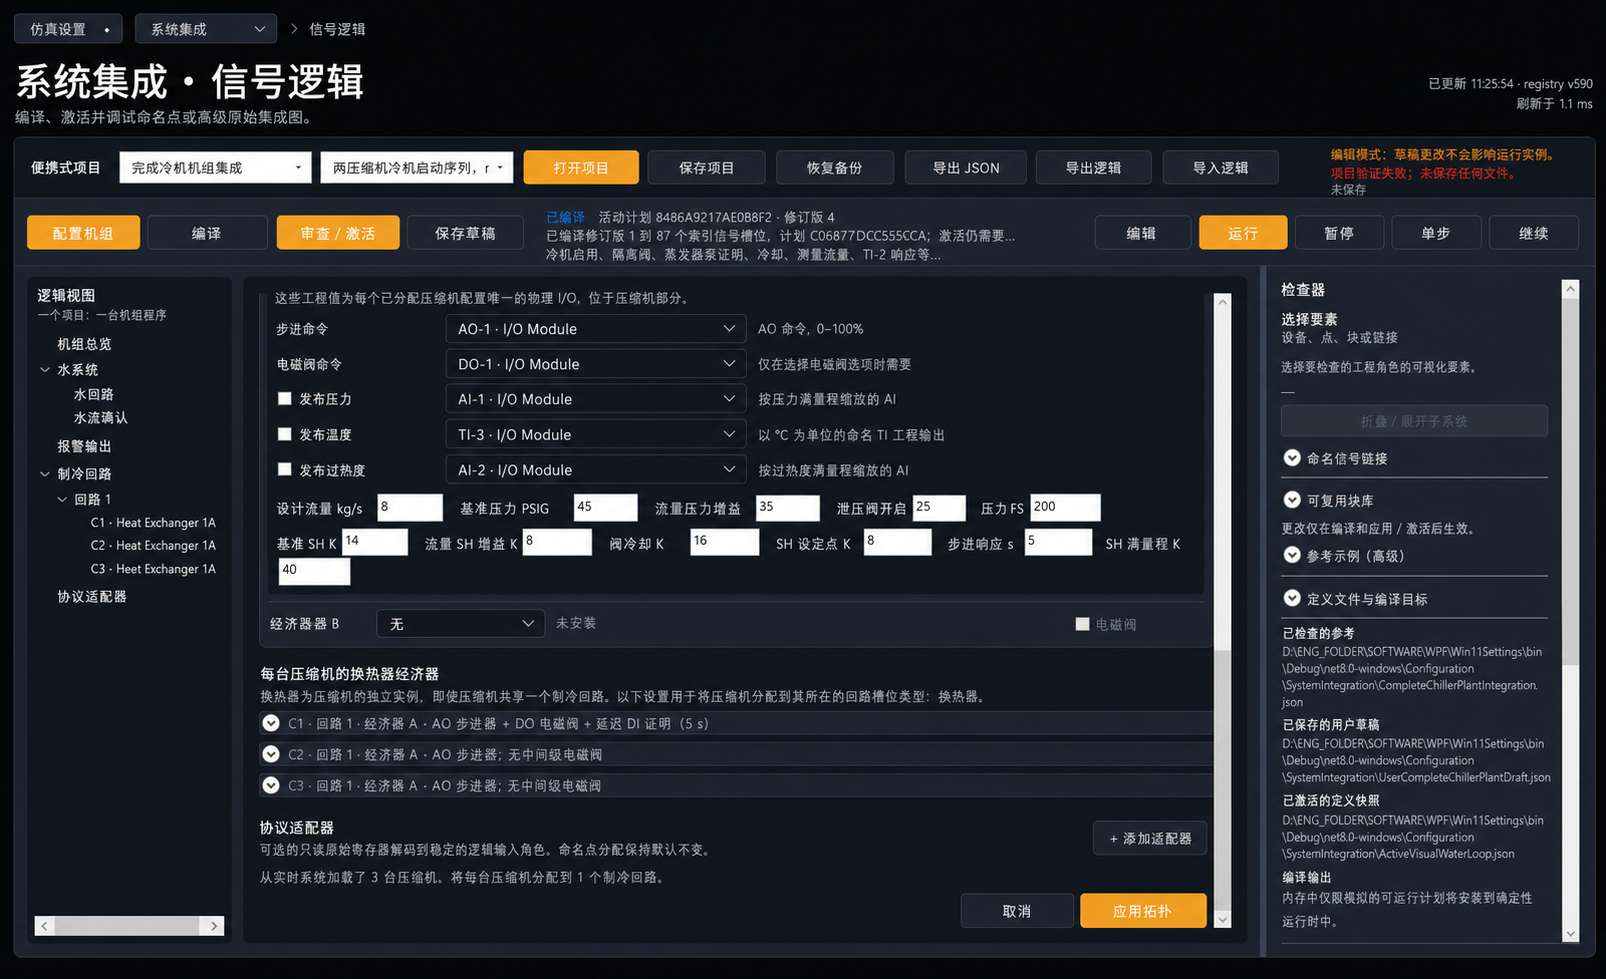This screenshot has height=979, width=1606.
Task: Enable the 发布压力 checkbox
Action: 285,399
